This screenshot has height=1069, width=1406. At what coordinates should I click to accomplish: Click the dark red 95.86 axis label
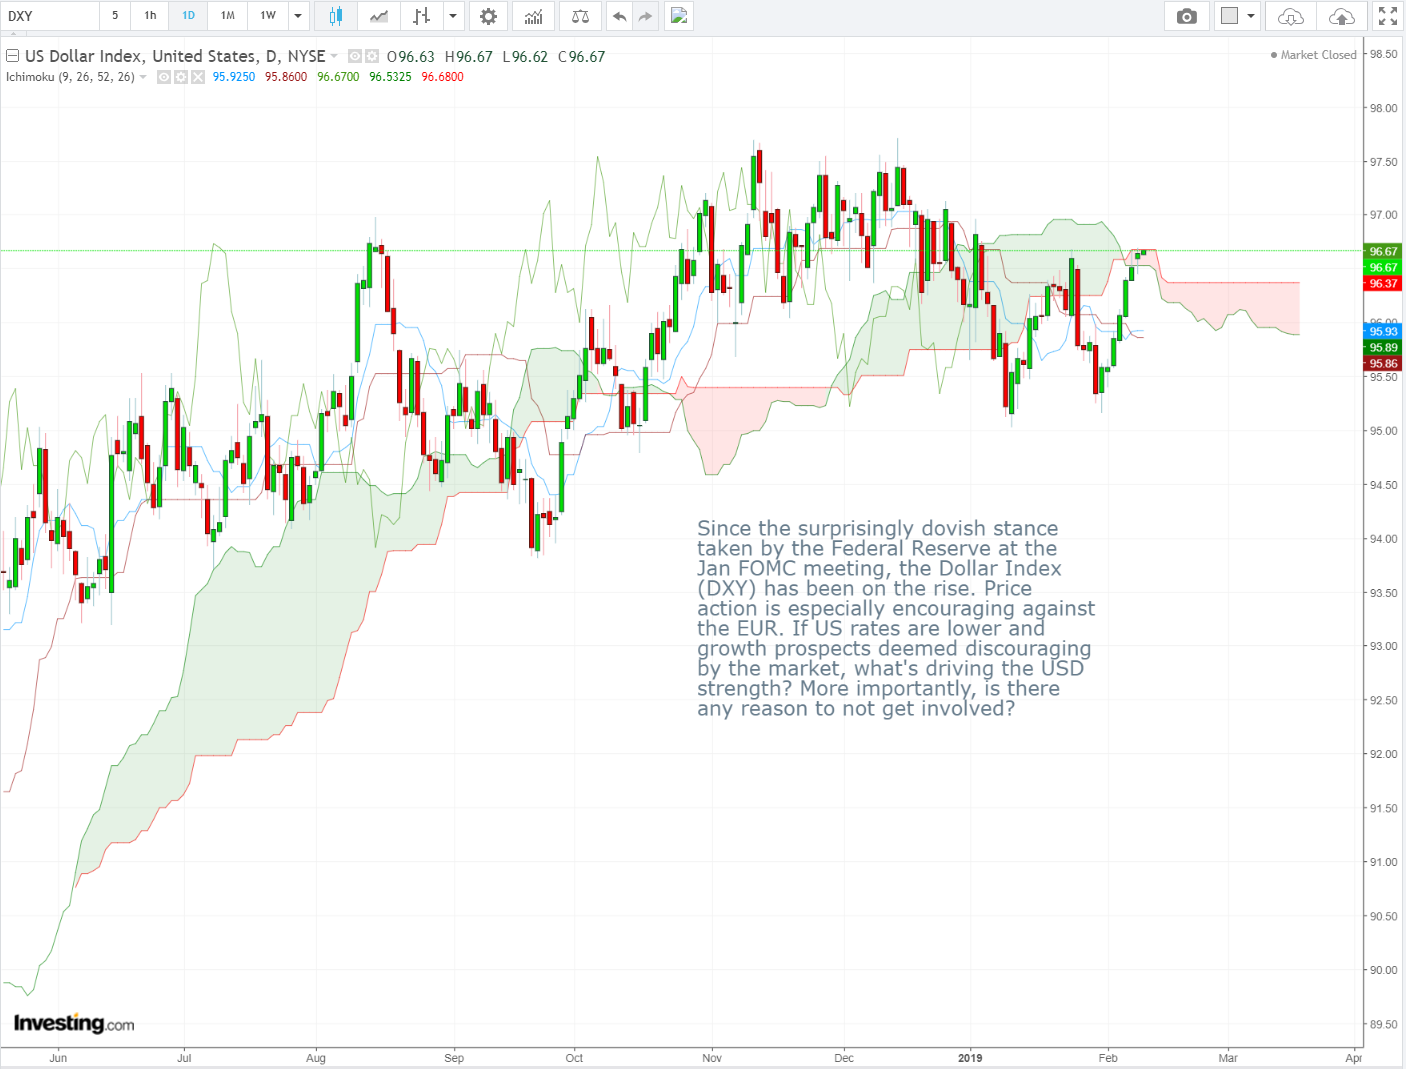point(1384,364)
